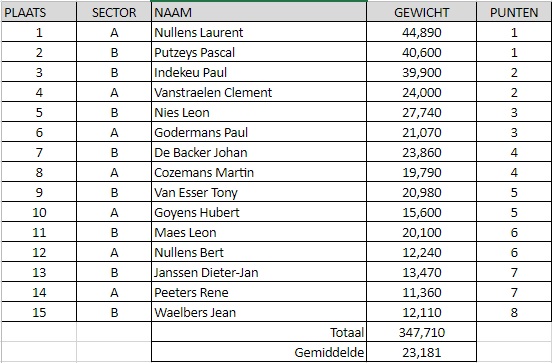Click the cell containing Nullens Laurent

(x=259, y=32)
